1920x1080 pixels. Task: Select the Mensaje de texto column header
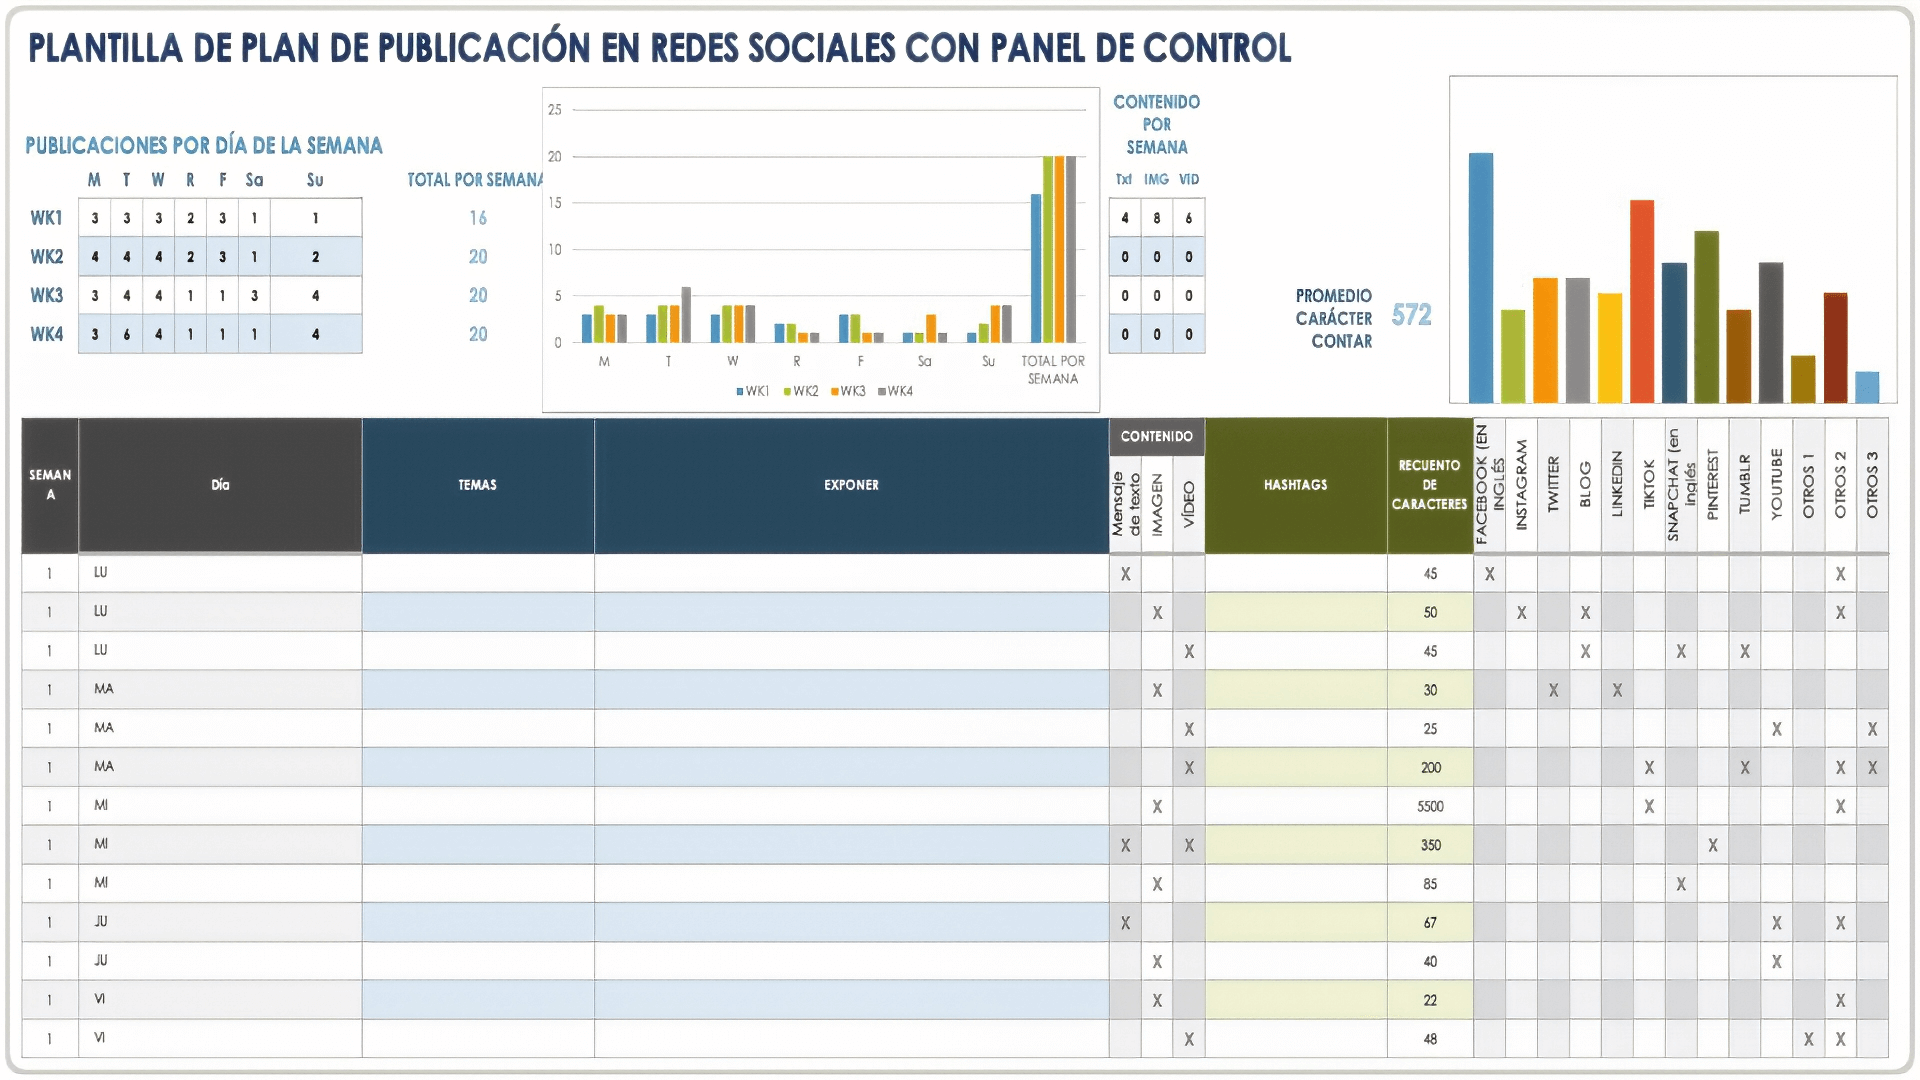1126,505
